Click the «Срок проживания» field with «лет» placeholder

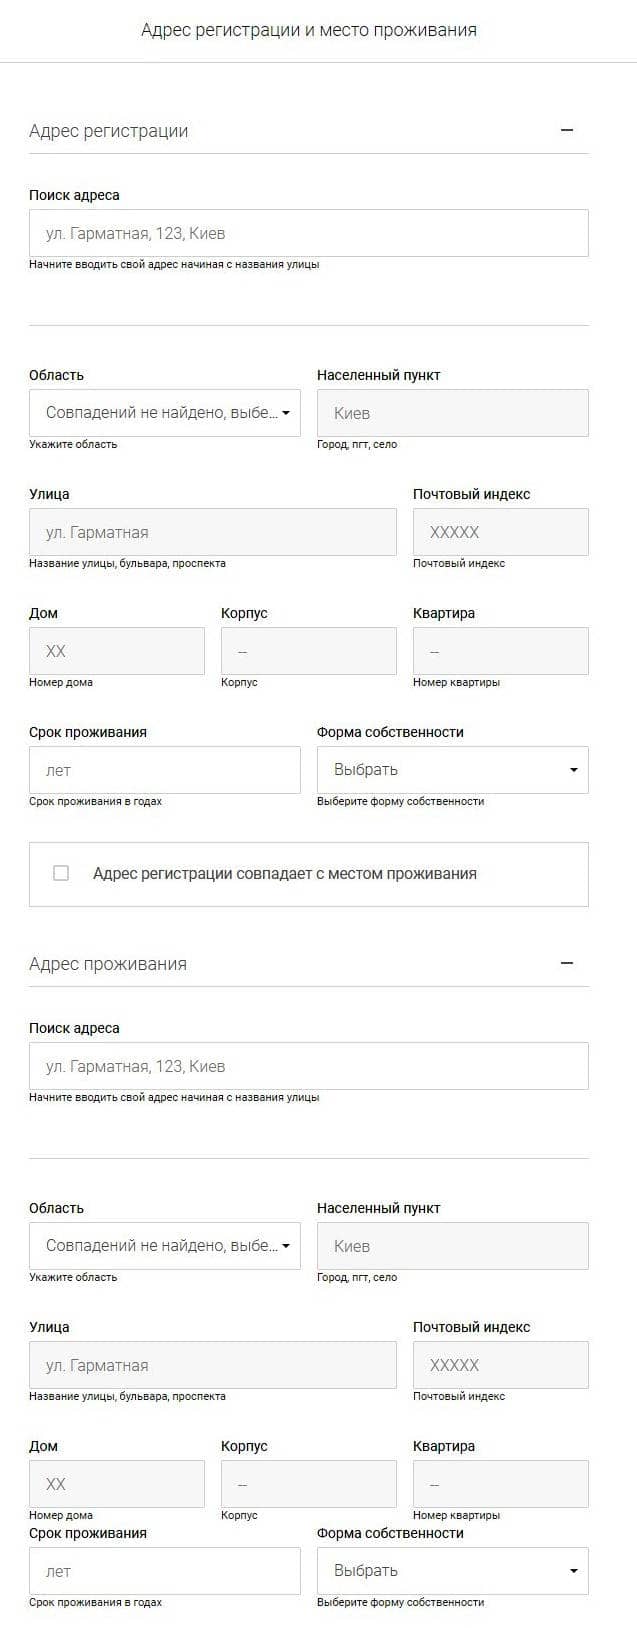click(x=164, y=769)
